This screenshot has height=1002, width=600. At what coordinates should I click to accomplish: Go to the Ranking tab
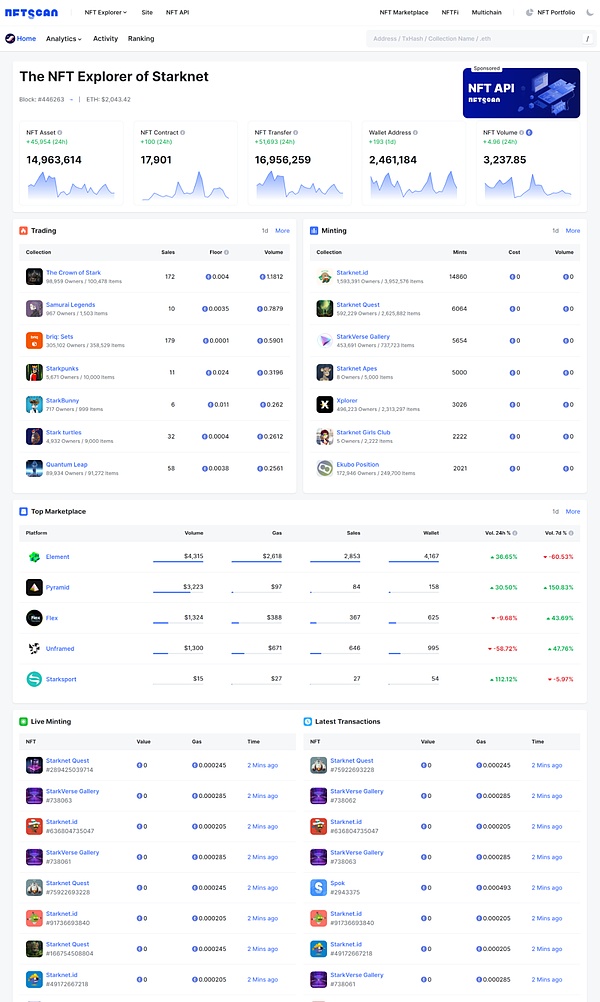click(x=141, y=39)
